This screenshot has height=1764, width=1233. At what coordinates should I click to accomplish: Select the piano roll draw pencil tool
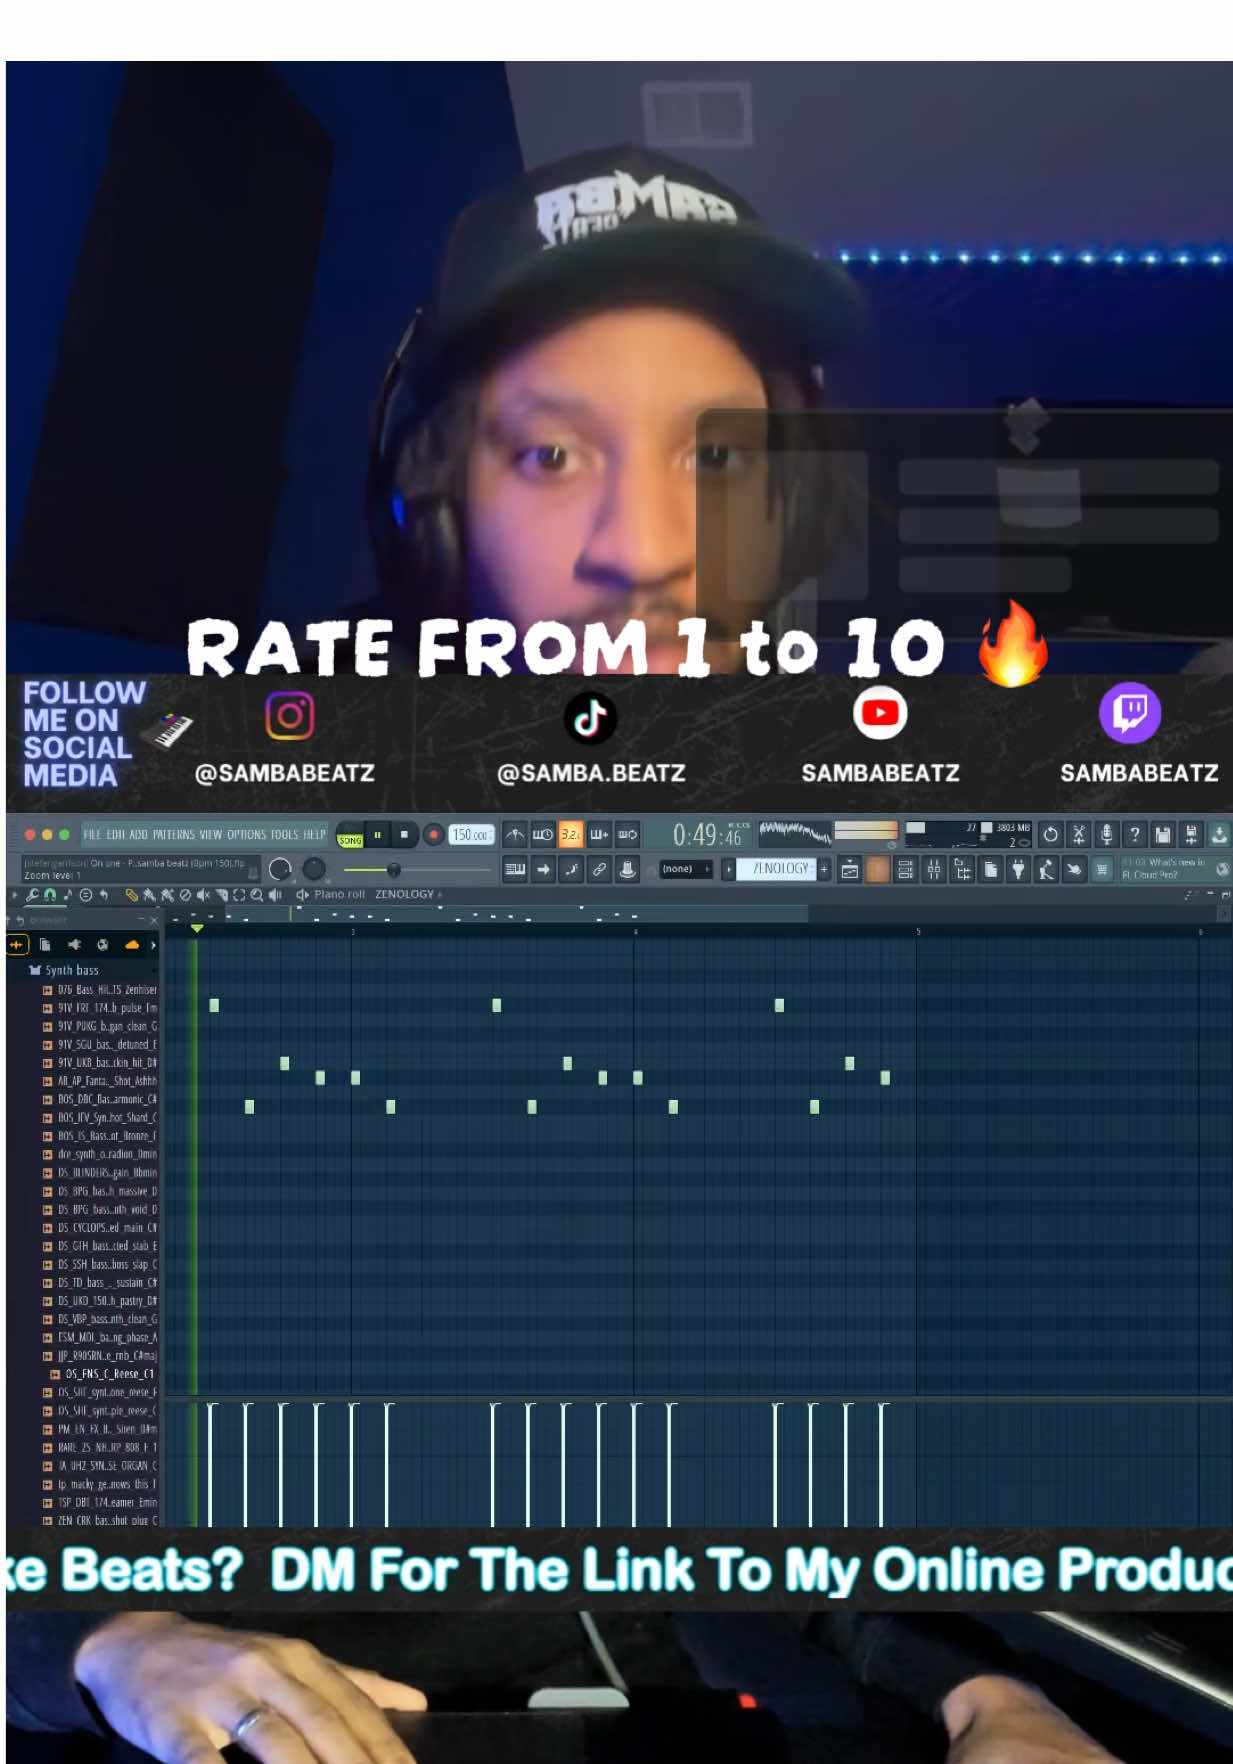click(x=131, y=895)
